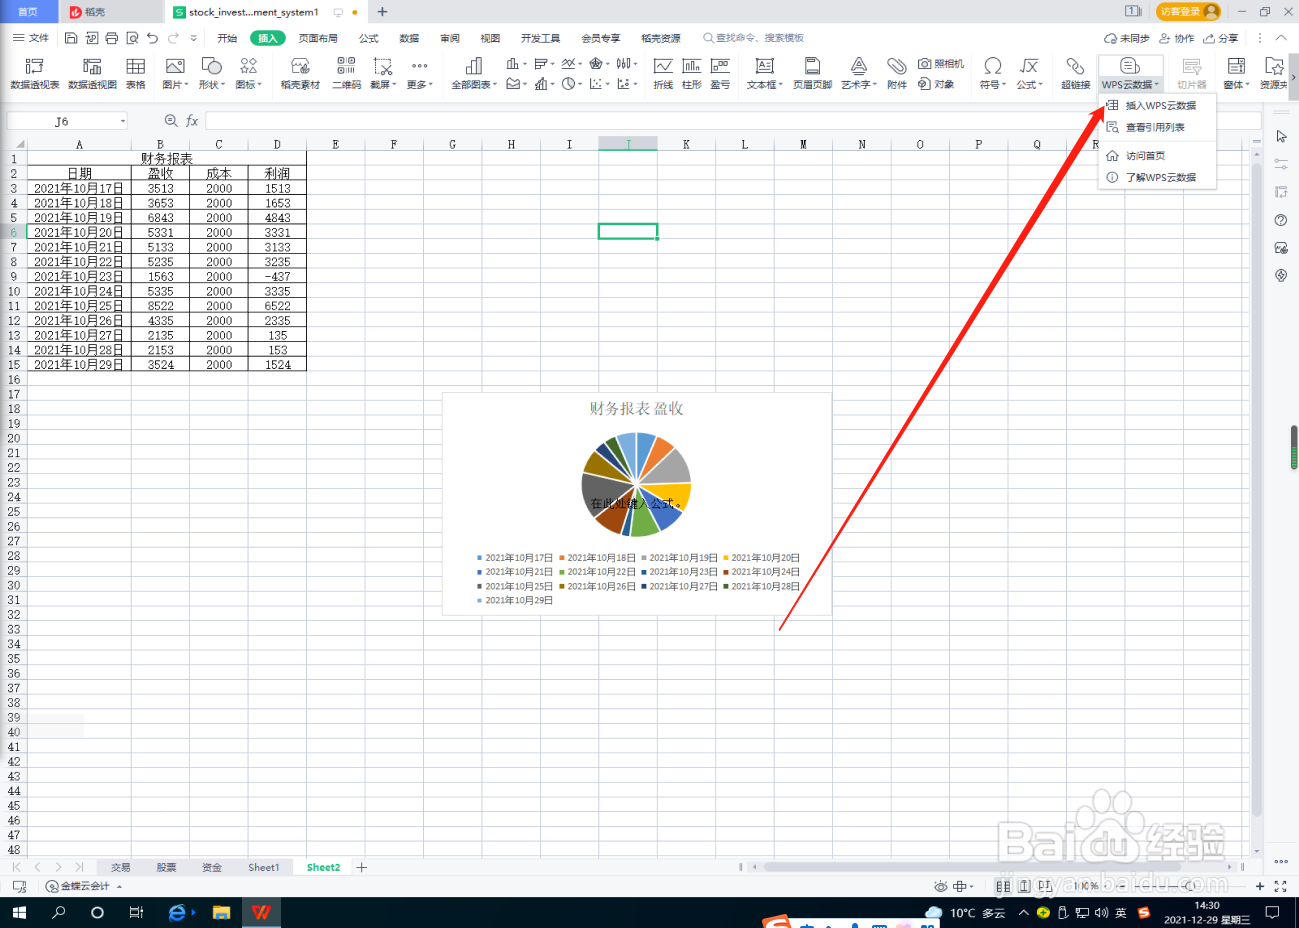Screen dimensions: 1299x928
Task: Open Internet Explorer from taskbar
Action: coord(177,912)
